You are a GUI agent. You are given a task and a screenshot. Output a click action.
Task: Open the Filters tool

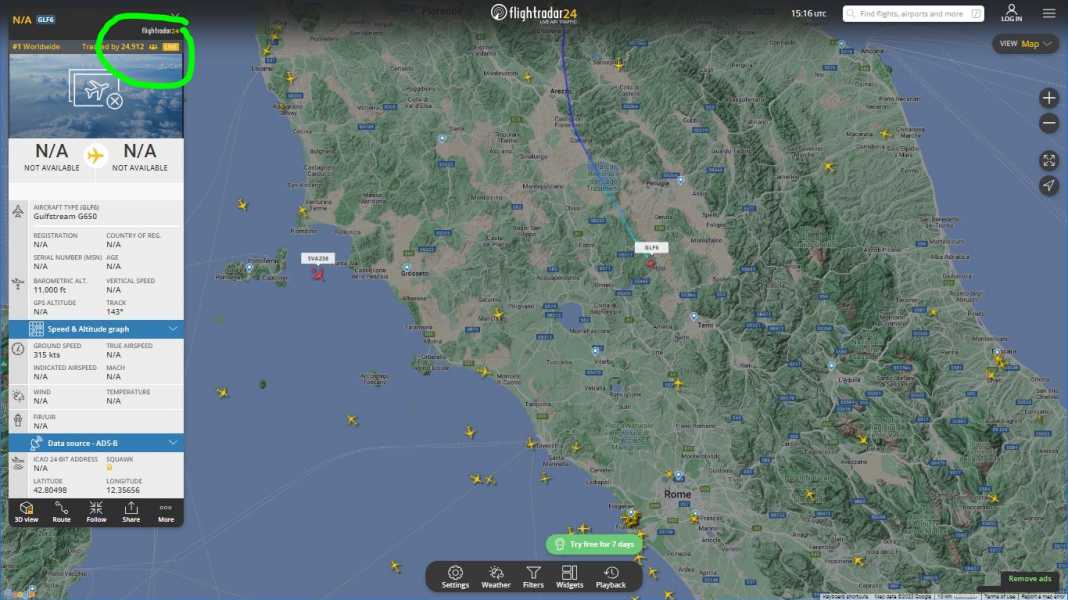(x=533, y=577)
